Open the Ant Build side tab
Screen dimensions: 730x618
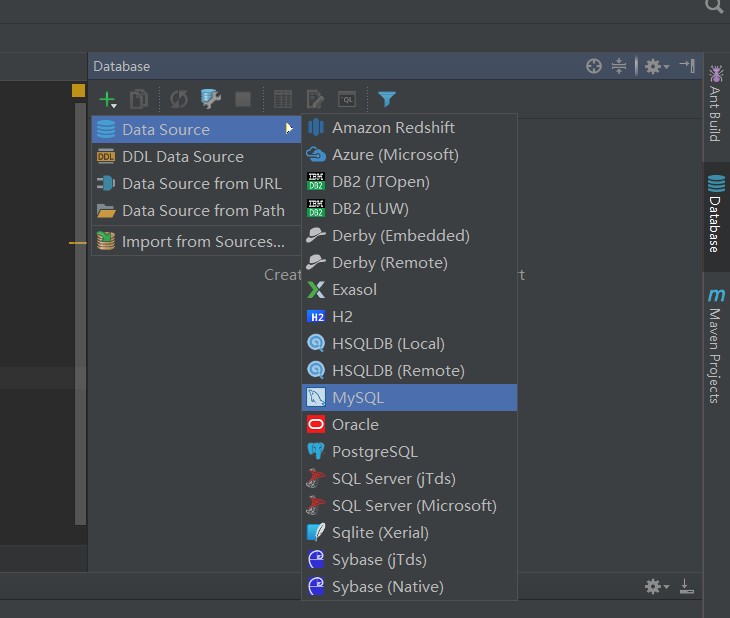click(x=716, y=103)
